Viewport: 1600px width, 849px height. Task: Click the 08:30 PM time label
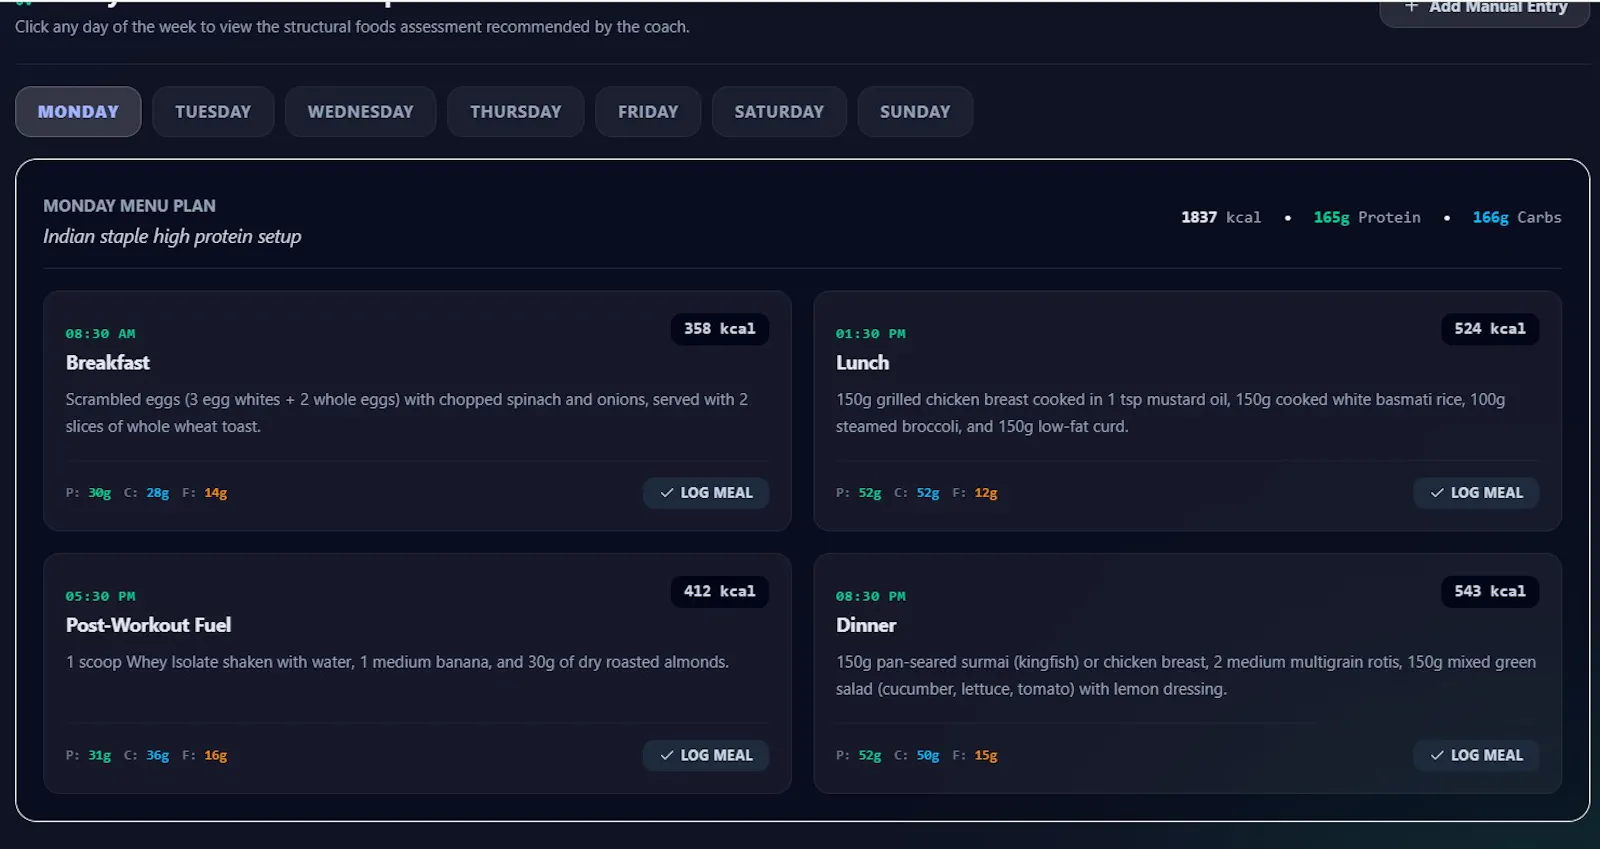click(871, 597)
